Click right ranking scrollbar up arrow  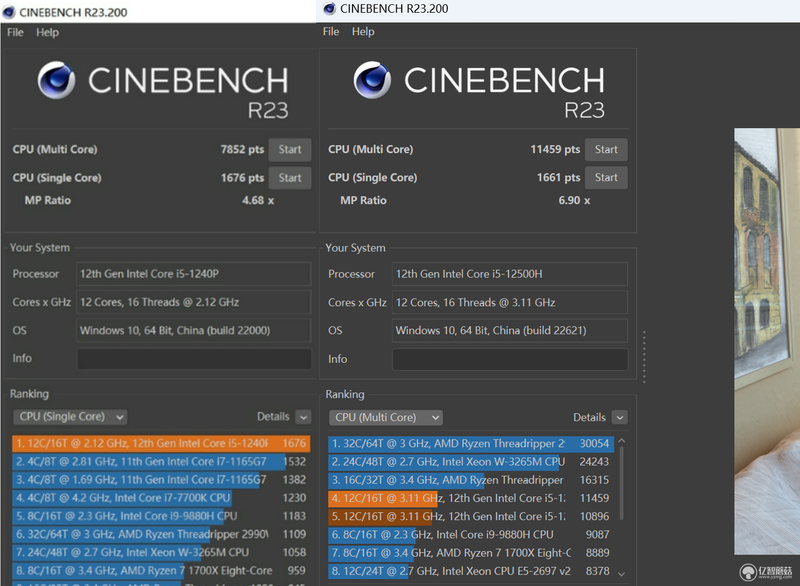pos(621,441)
